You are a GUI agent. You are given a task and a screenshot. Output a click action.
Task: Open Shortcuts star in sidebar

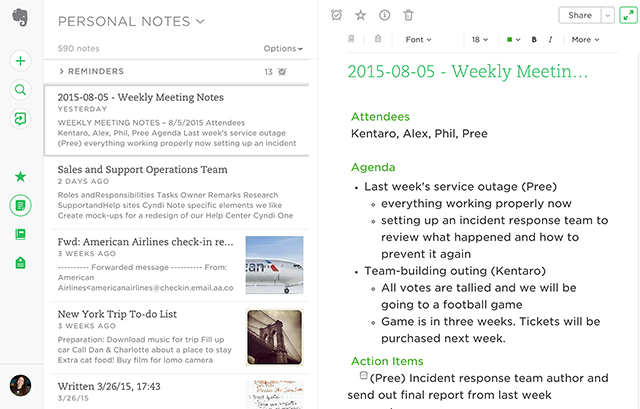(20, 176)
